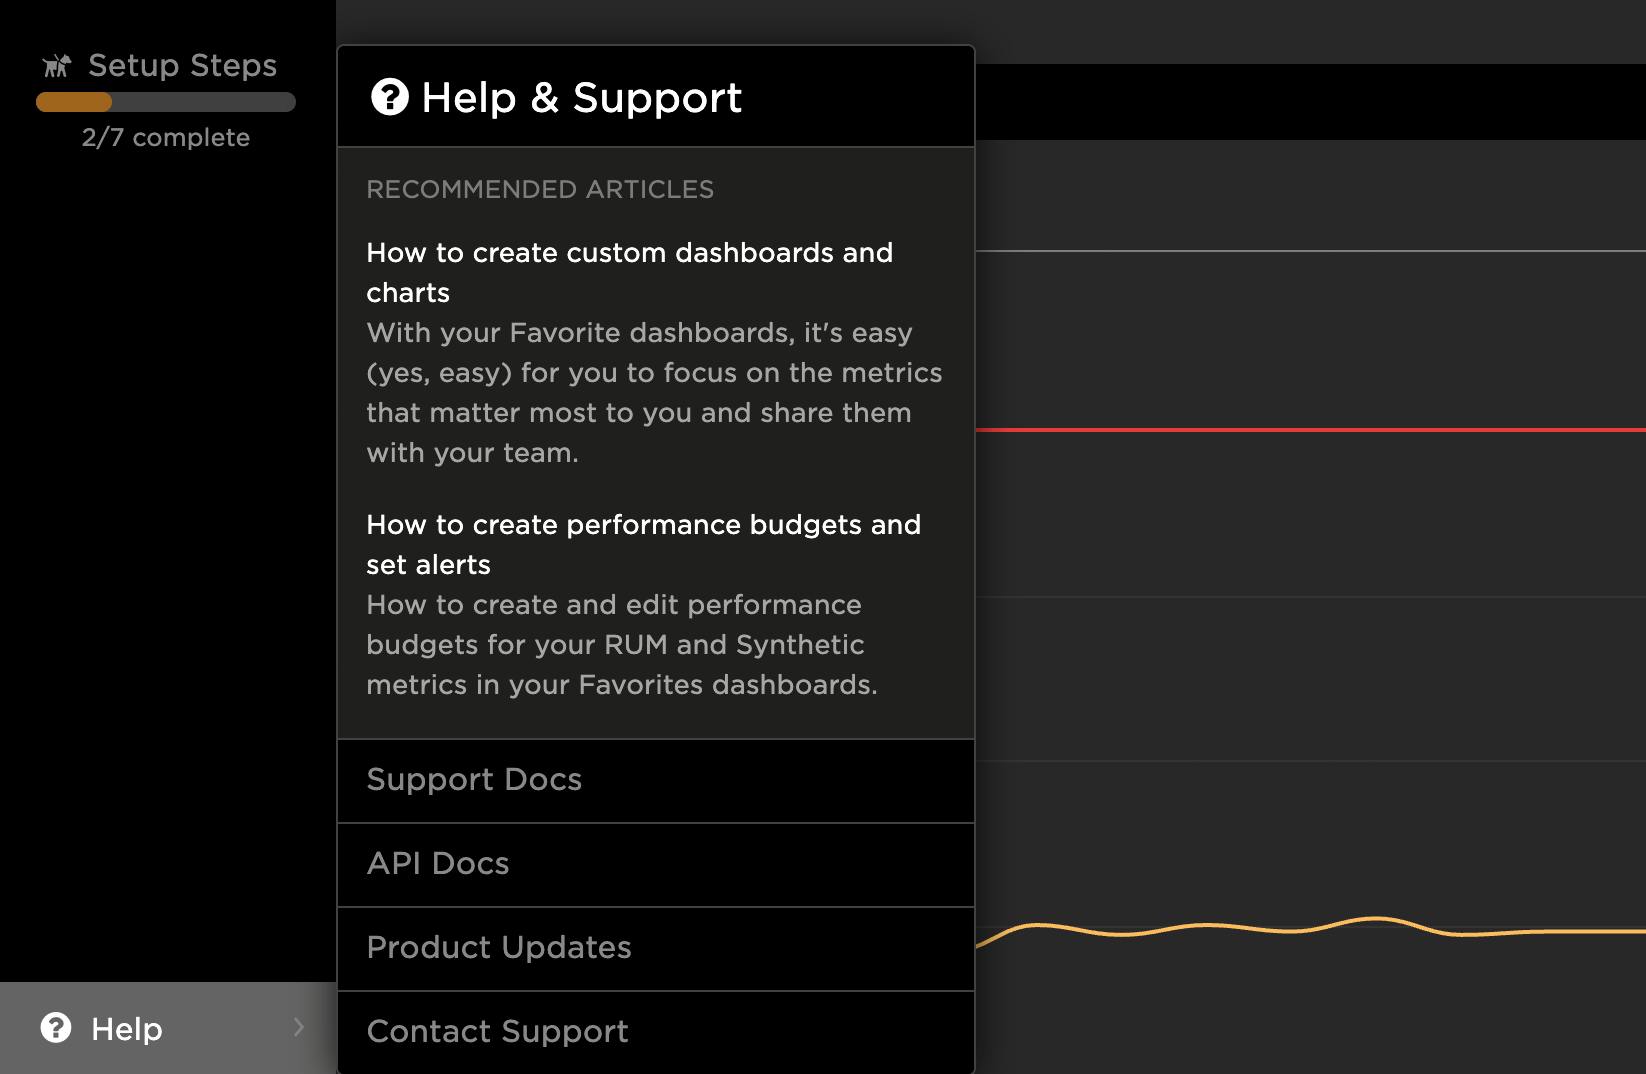Choose Contact Support from the help panel
Image resolution: width=1646 pixels, height=1074 pixels.
pyautogui.click(x=497, y=1032)
